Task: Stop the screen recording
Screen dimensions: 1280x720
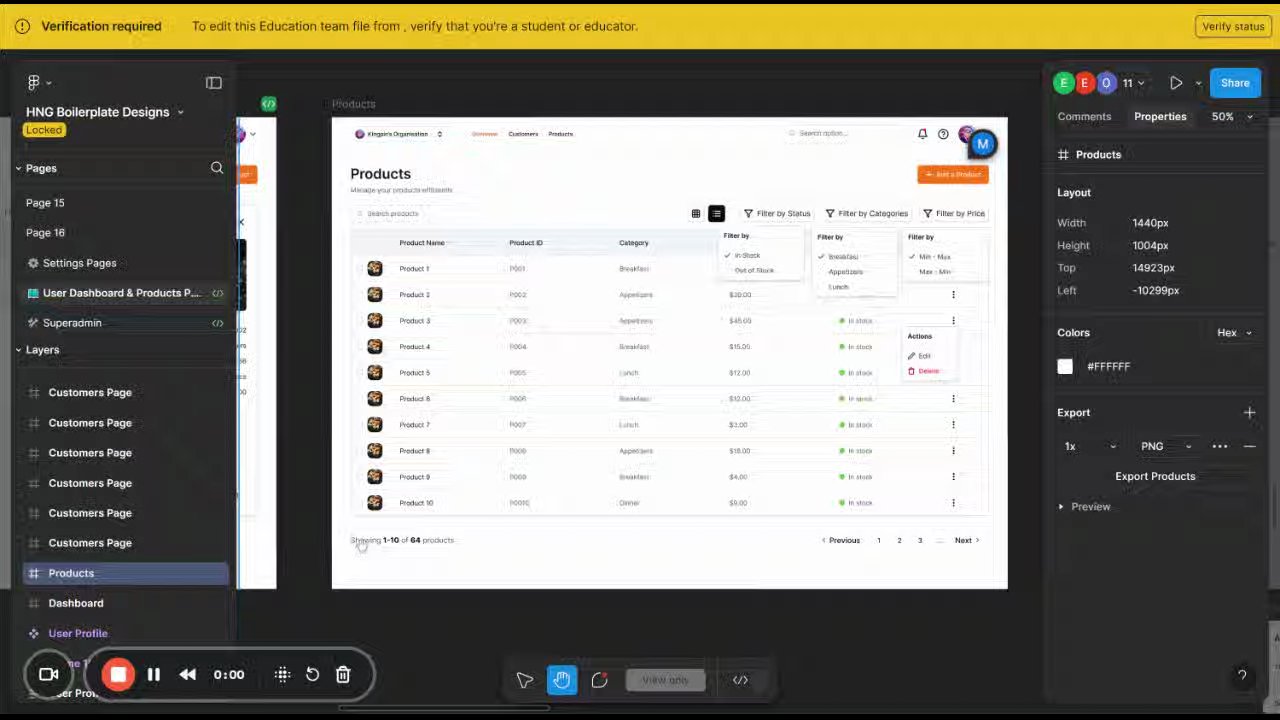Action: (x=118, y=675)
